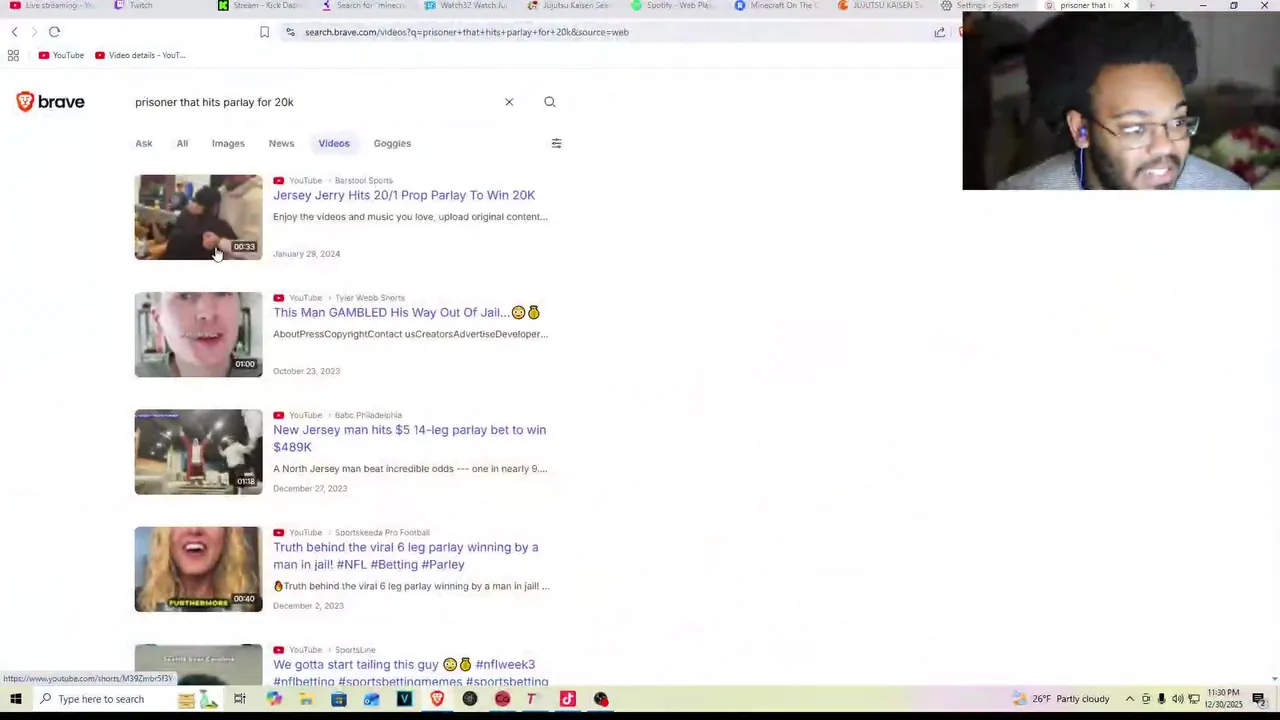Open the Goggles tab

click(392, 143)
